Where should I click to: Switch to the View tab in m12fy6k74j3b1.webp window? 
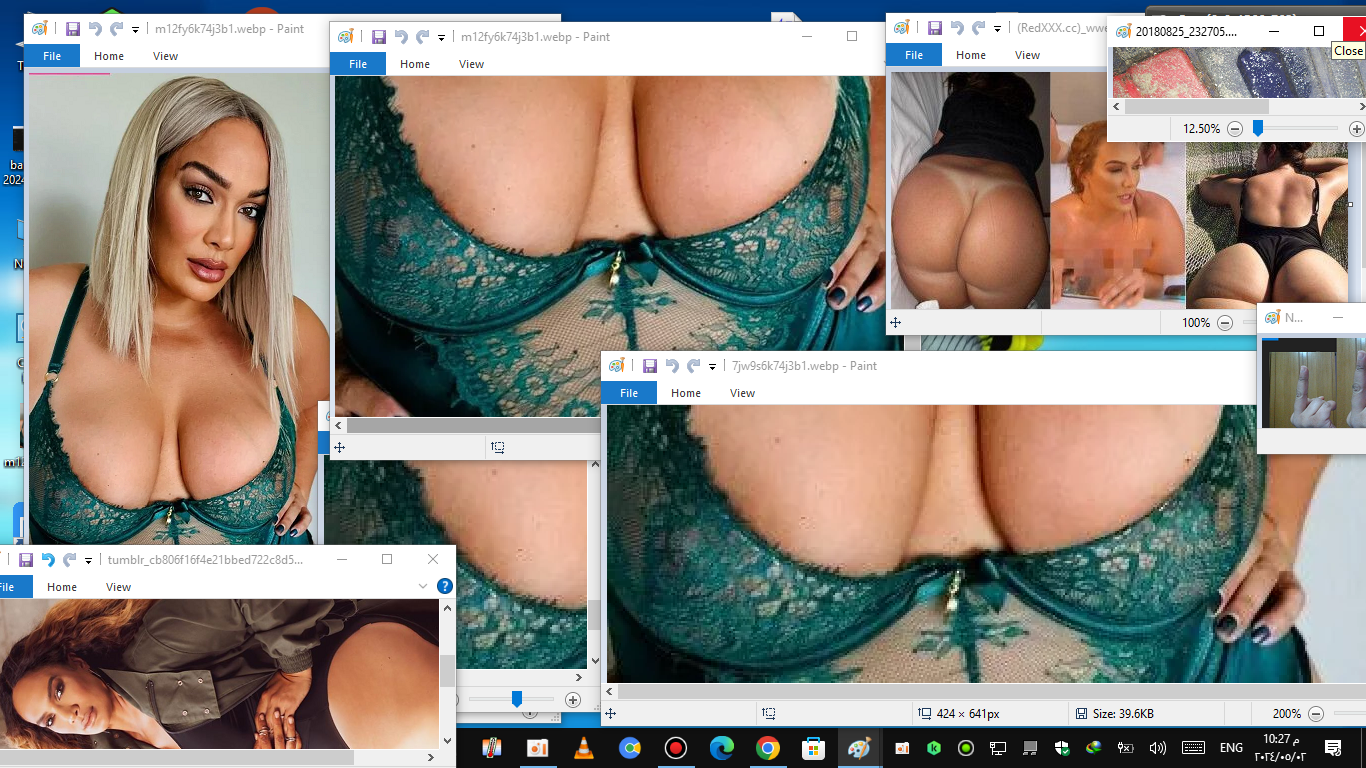point(470,64)
